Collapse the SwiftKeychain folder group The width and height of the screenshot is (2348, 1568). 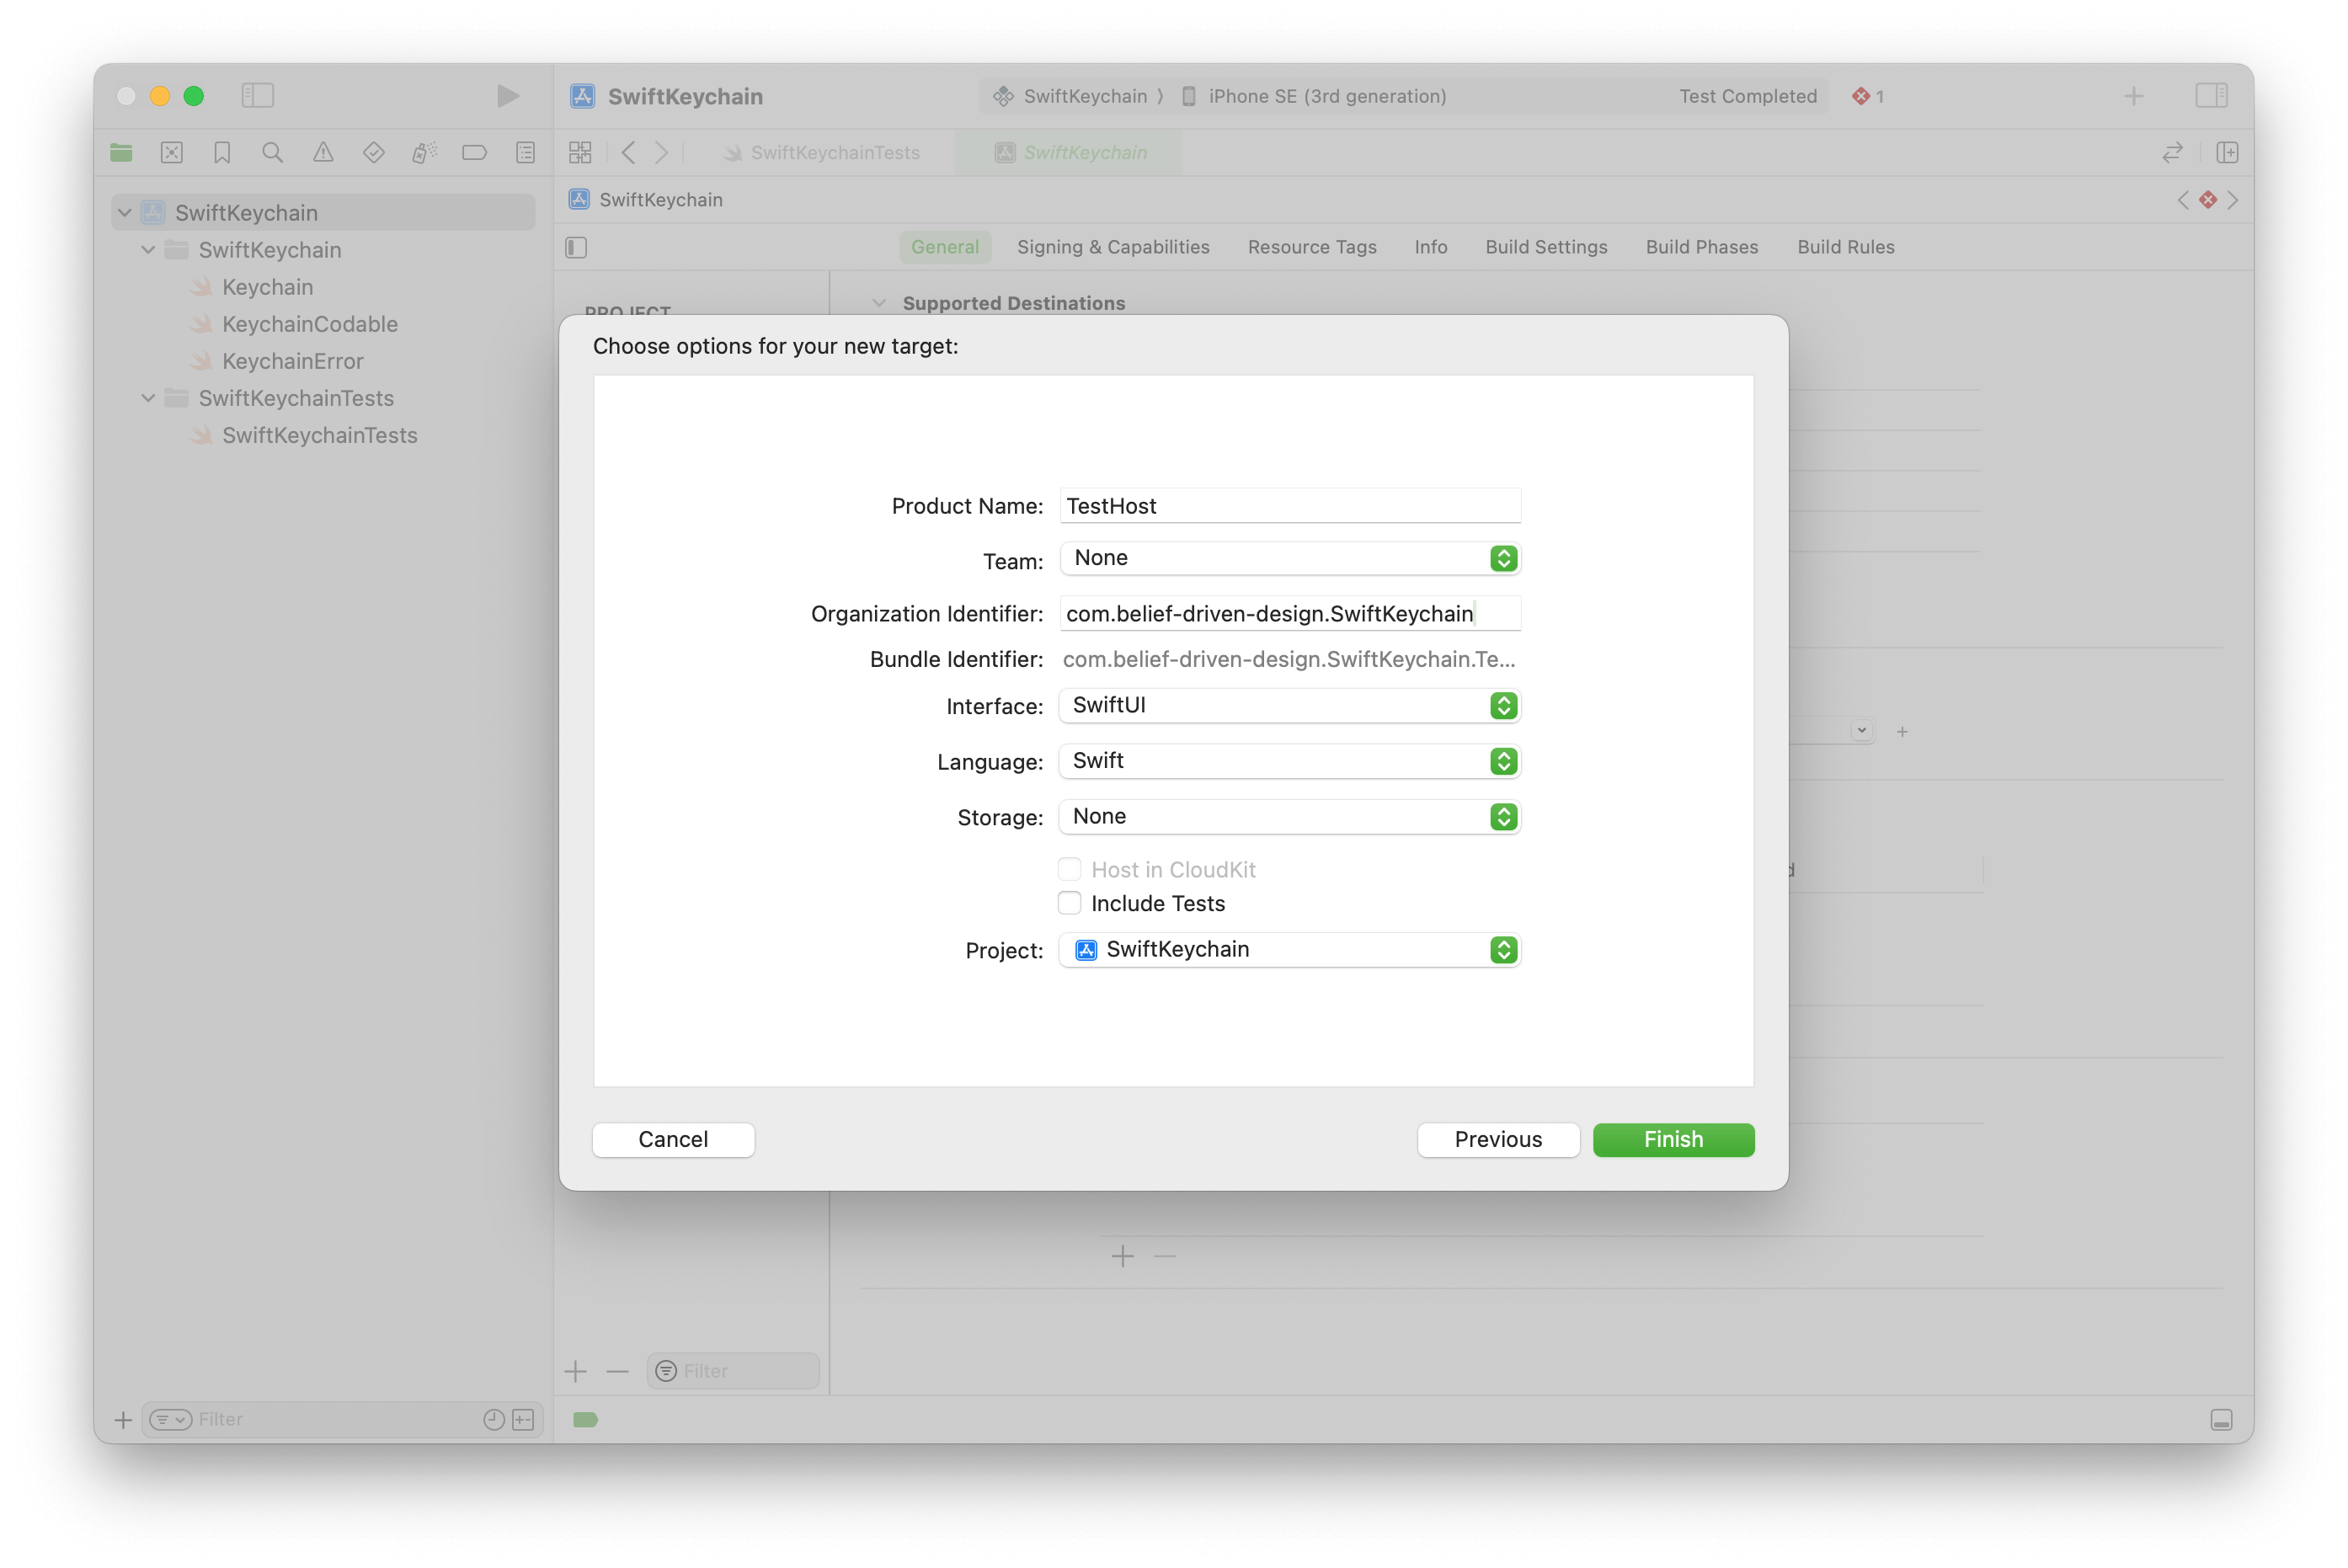[x=148, y=249]
